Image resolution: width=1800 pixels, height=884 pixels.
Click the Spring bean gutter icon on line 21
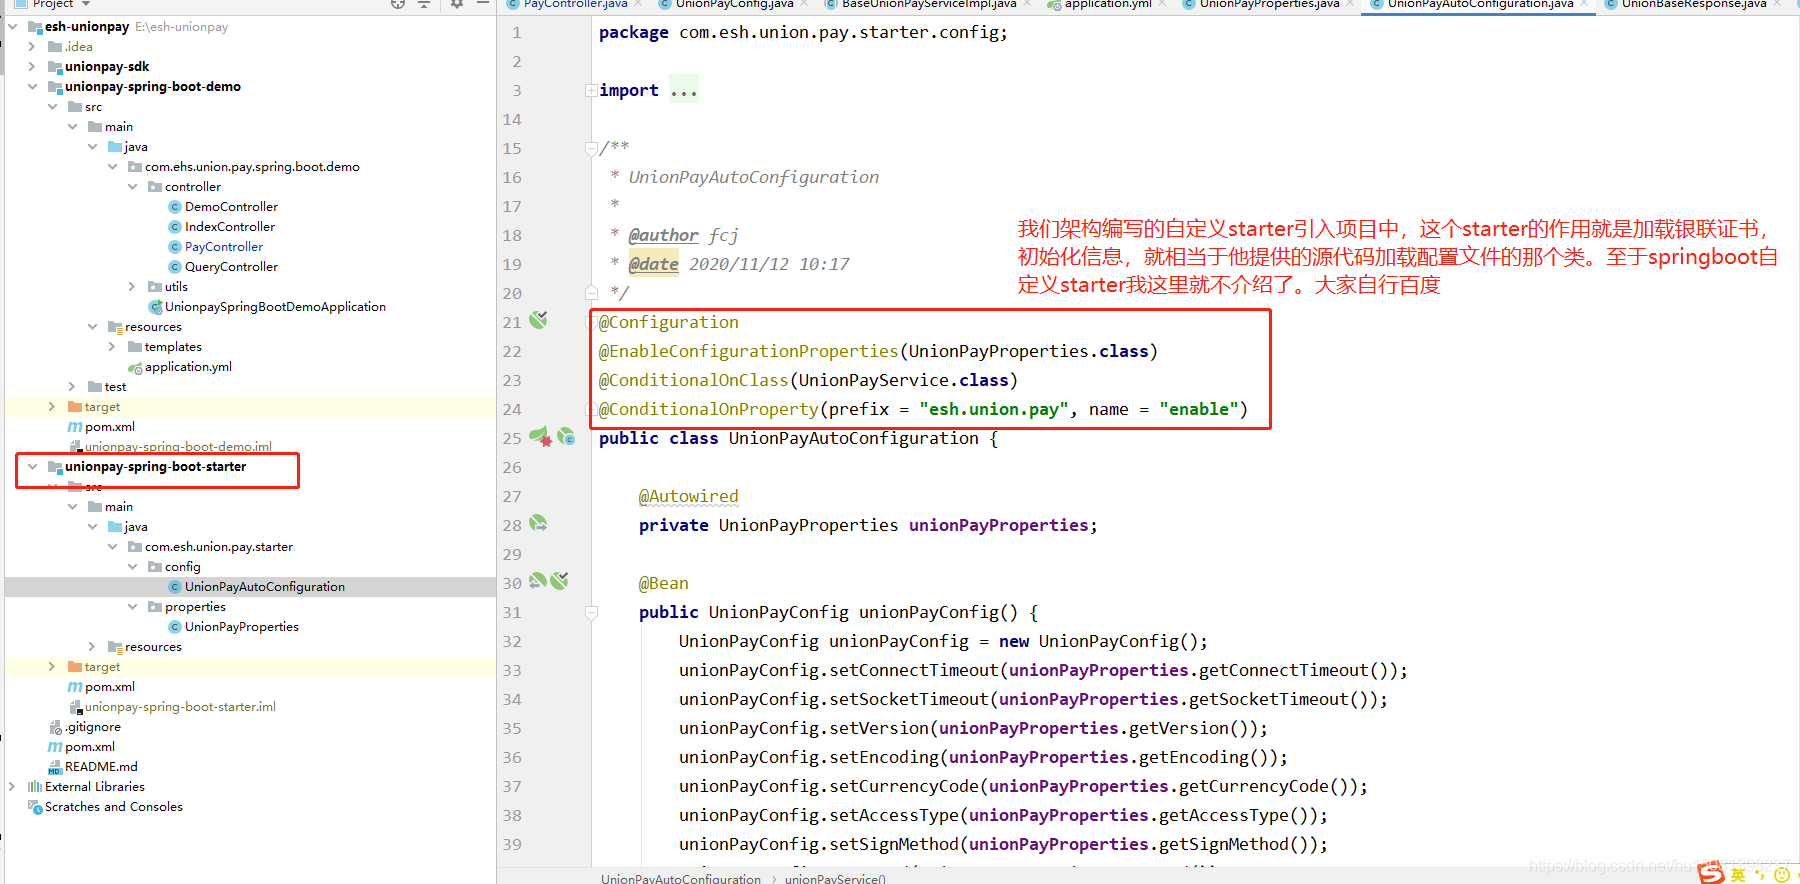[x=538, y=320]
